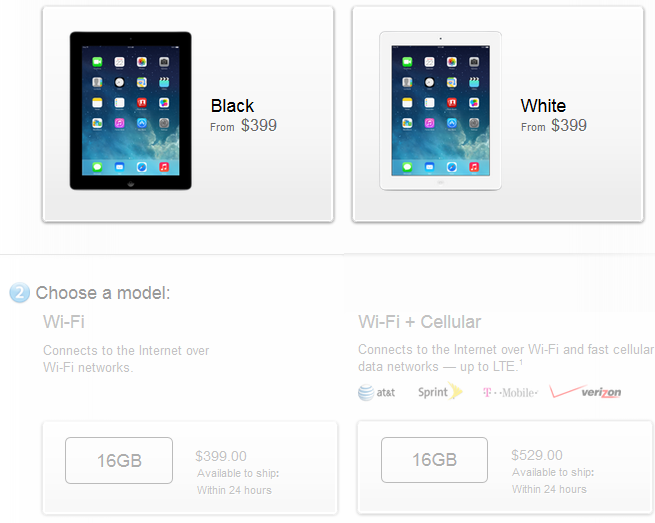
Task: Click the AT&T carrier logo
Action: [376, 393]
